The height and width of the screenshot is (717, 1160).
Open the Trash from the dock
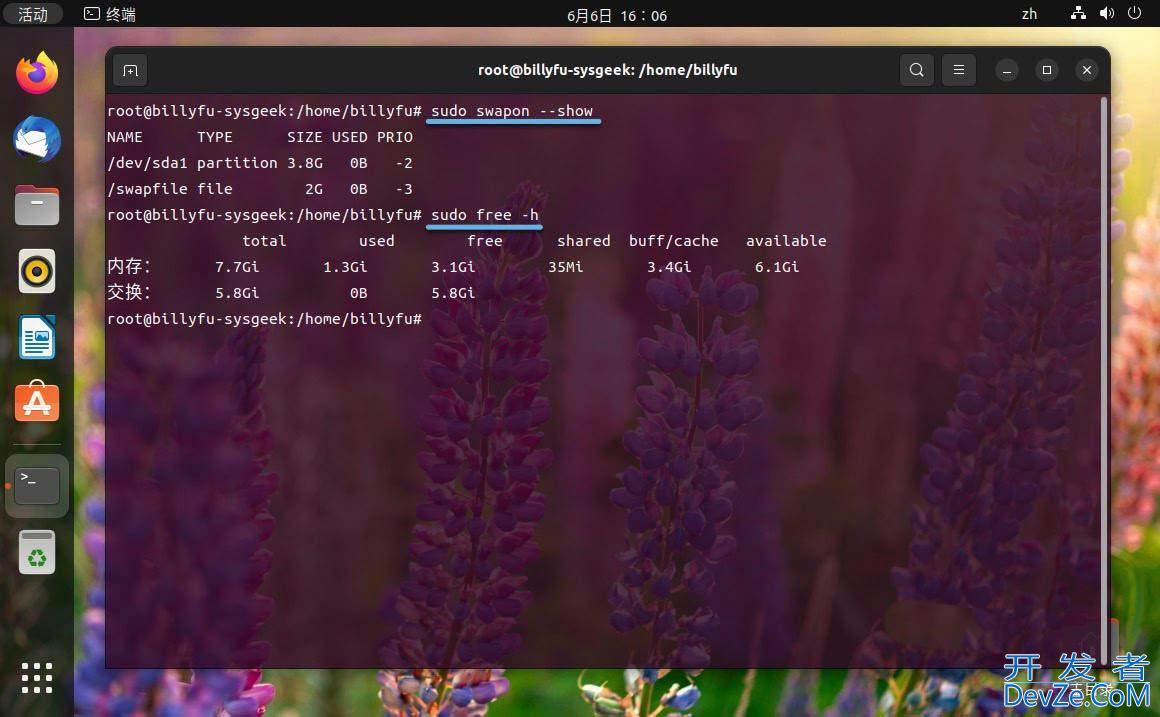(x=37, y=552)
